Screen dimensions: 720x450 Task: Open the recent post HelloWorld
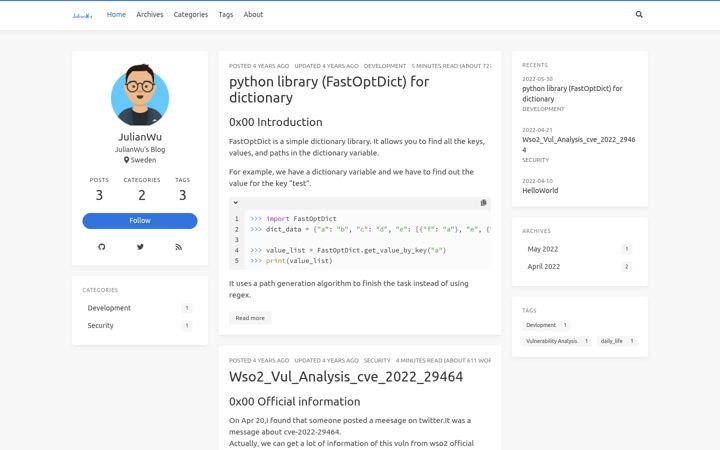540,191
